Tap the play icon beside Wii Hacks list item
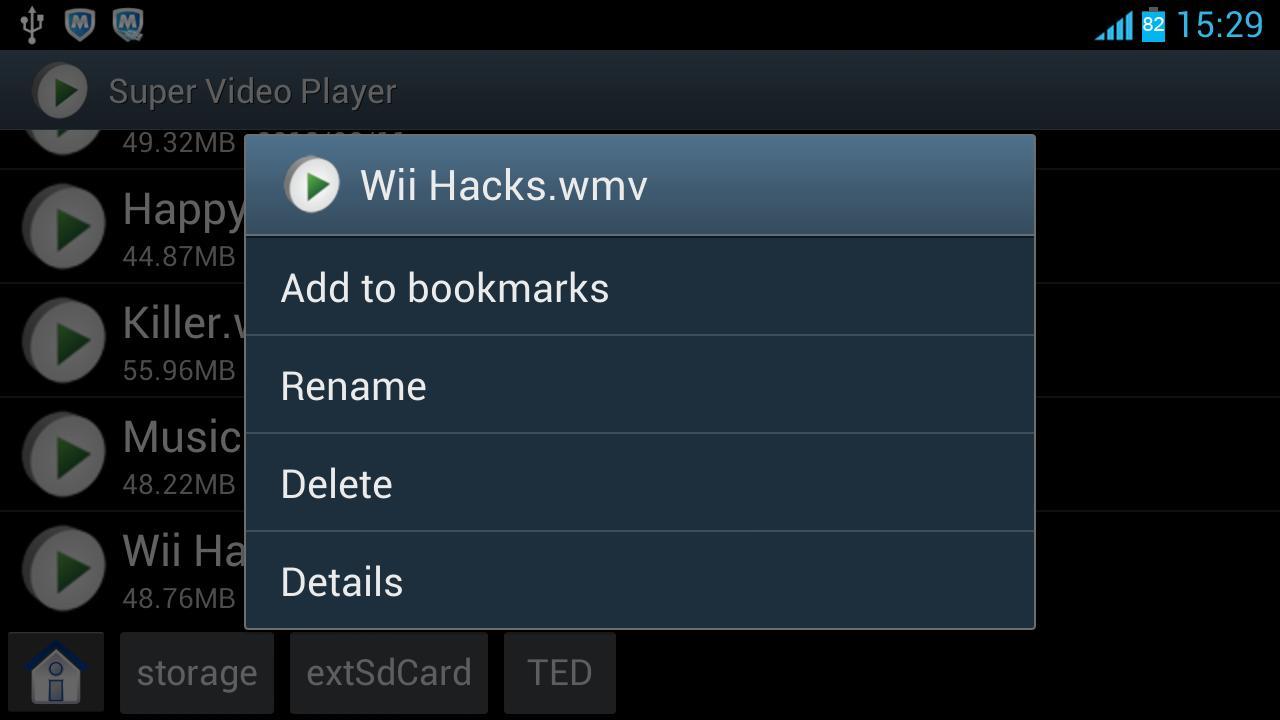 click(64, 568)
